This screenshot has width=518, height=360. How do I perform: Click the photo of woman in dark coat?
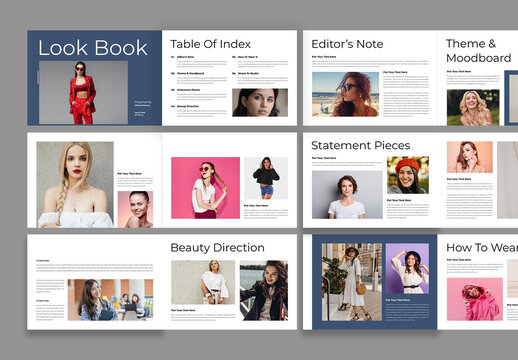264,290
